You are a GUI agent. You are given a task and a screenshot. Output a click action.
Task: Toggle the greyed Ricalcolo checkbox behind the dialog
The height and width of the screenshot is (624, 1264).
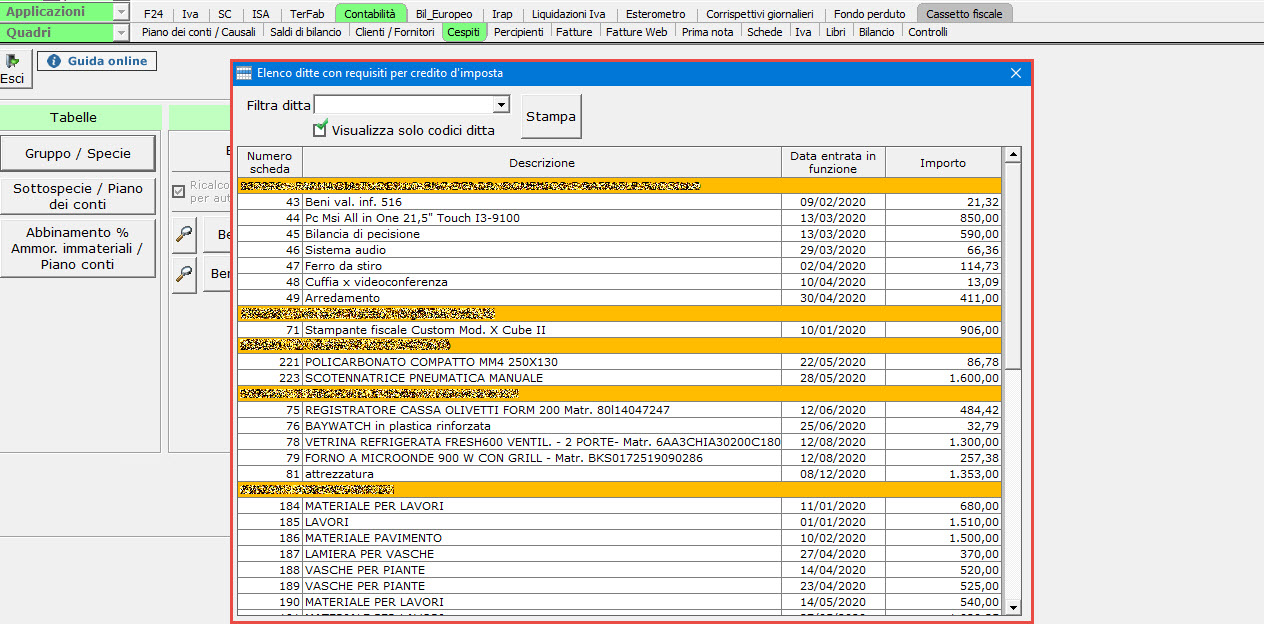coord(178,192)
